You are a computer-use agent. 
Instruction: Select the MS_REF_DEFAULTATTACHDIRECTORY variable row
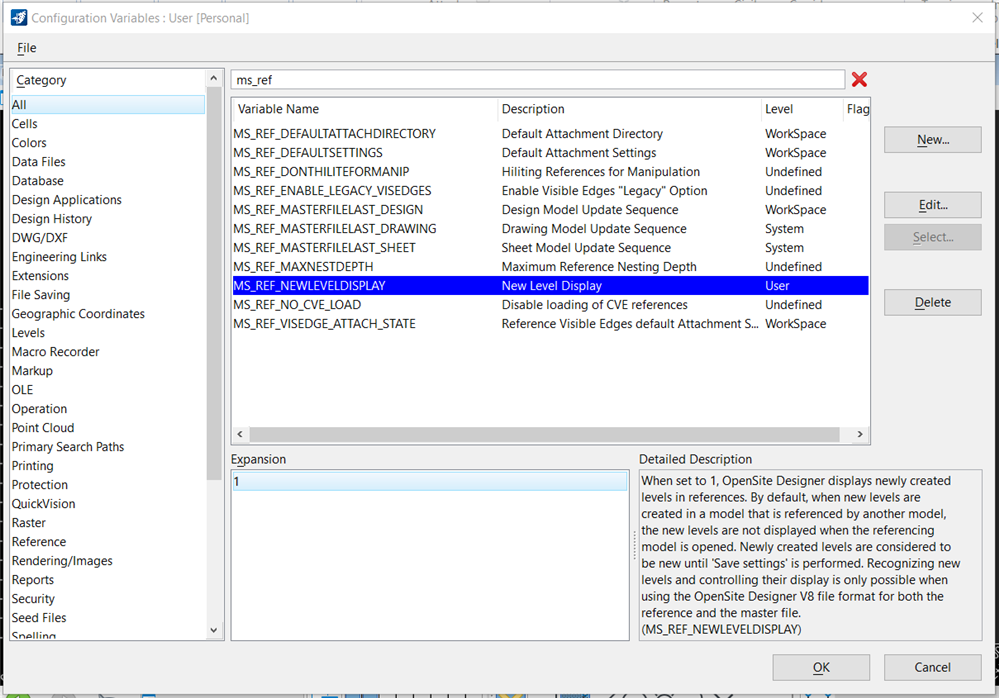coord(550,134)
